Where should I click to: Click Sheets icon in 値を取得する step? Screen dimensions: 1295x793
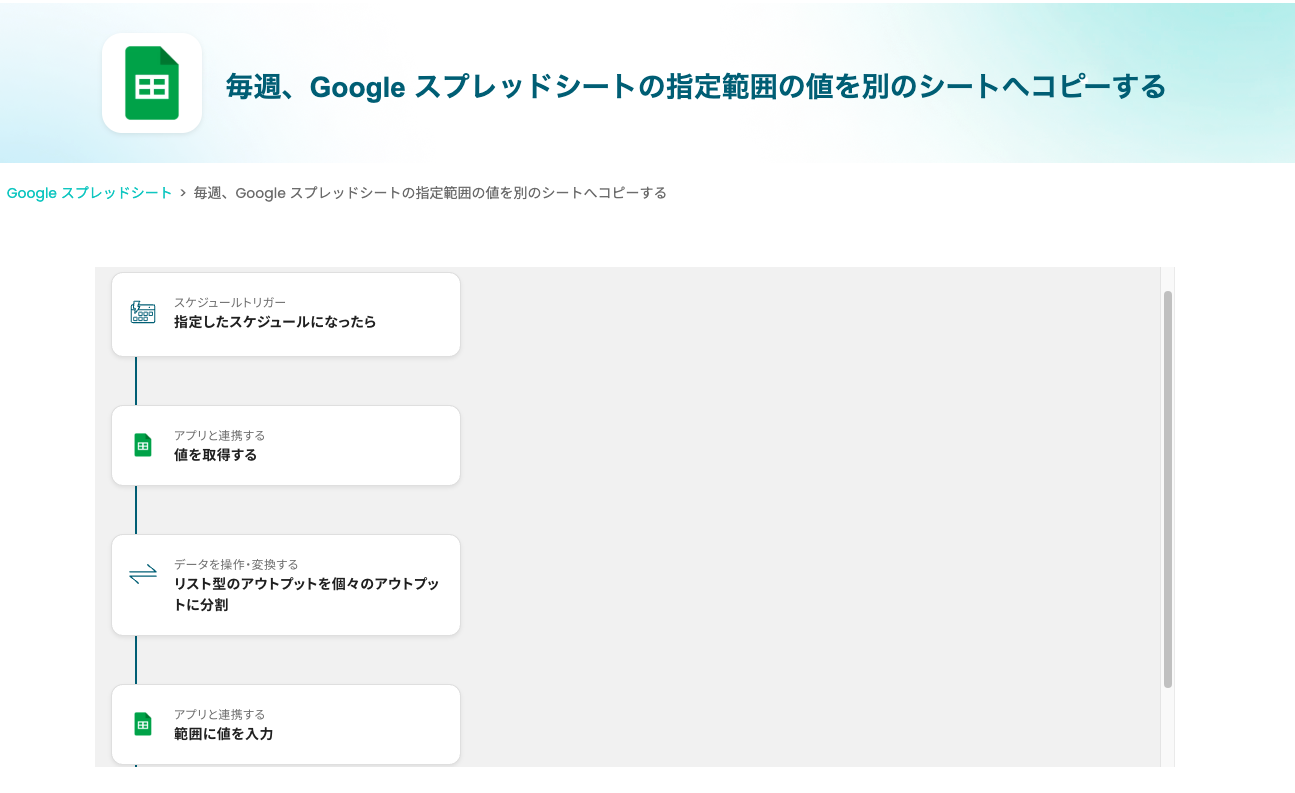[x=143, y=446]
